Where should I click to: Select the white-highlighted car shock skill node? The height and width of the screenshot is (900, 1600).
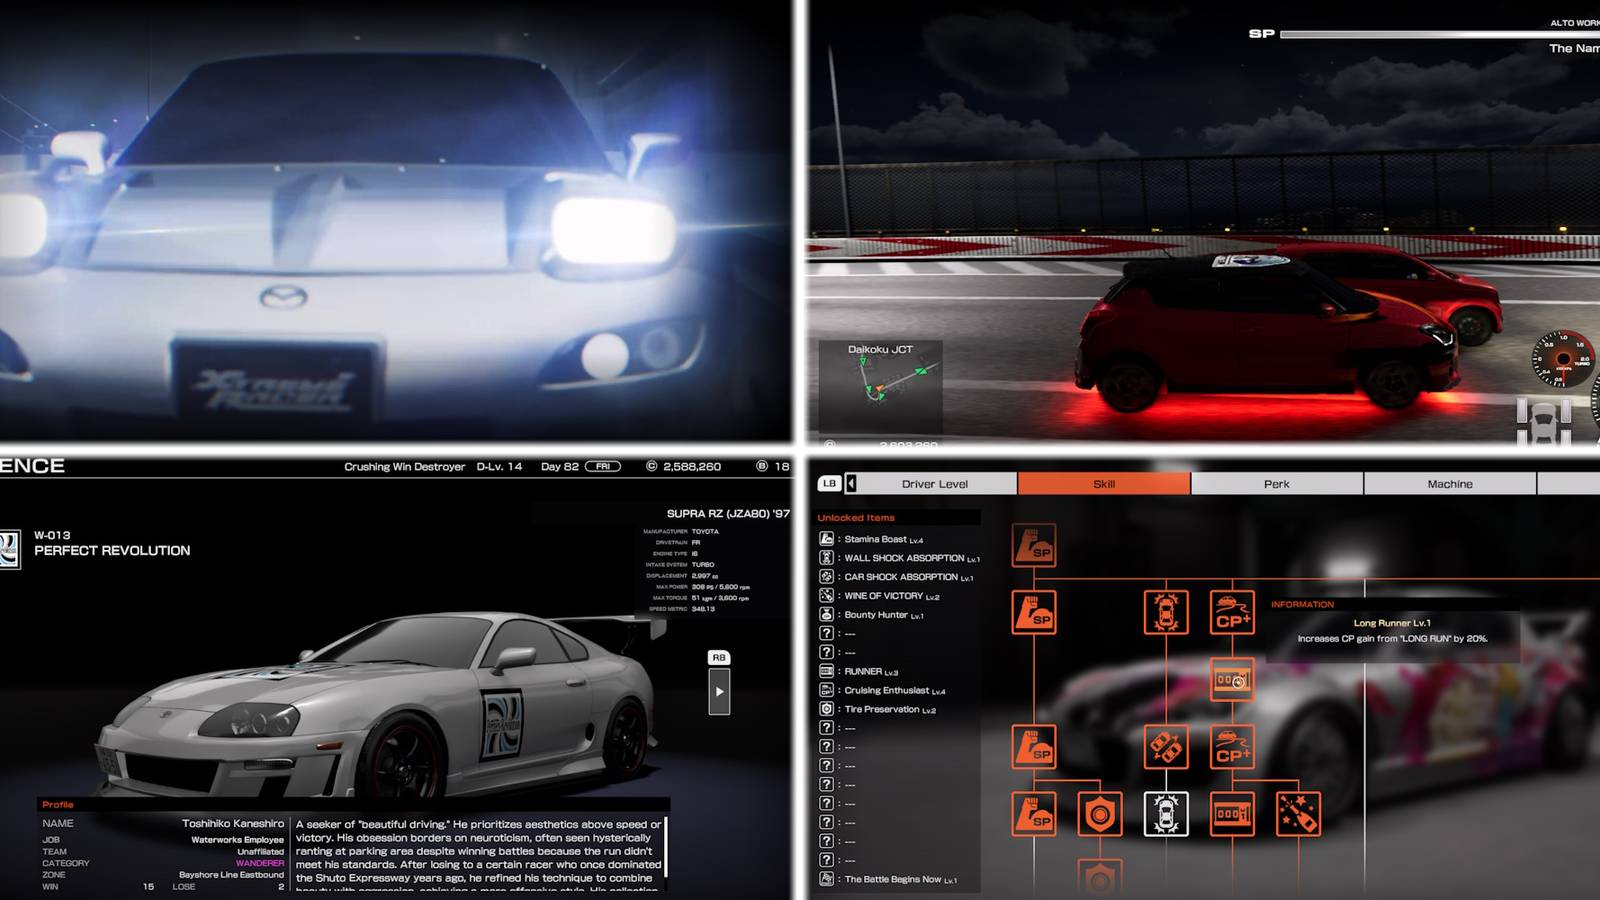coord(1166,814)
